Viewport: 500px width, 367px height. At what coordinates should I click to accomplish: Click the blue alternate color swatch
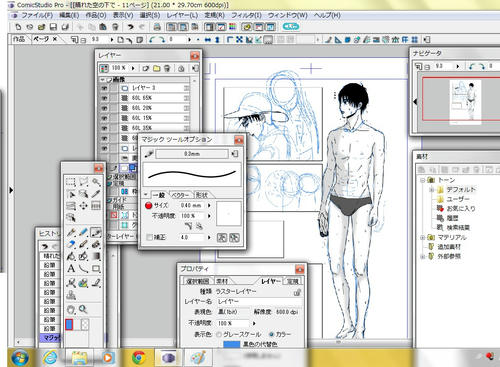(231, 344)
